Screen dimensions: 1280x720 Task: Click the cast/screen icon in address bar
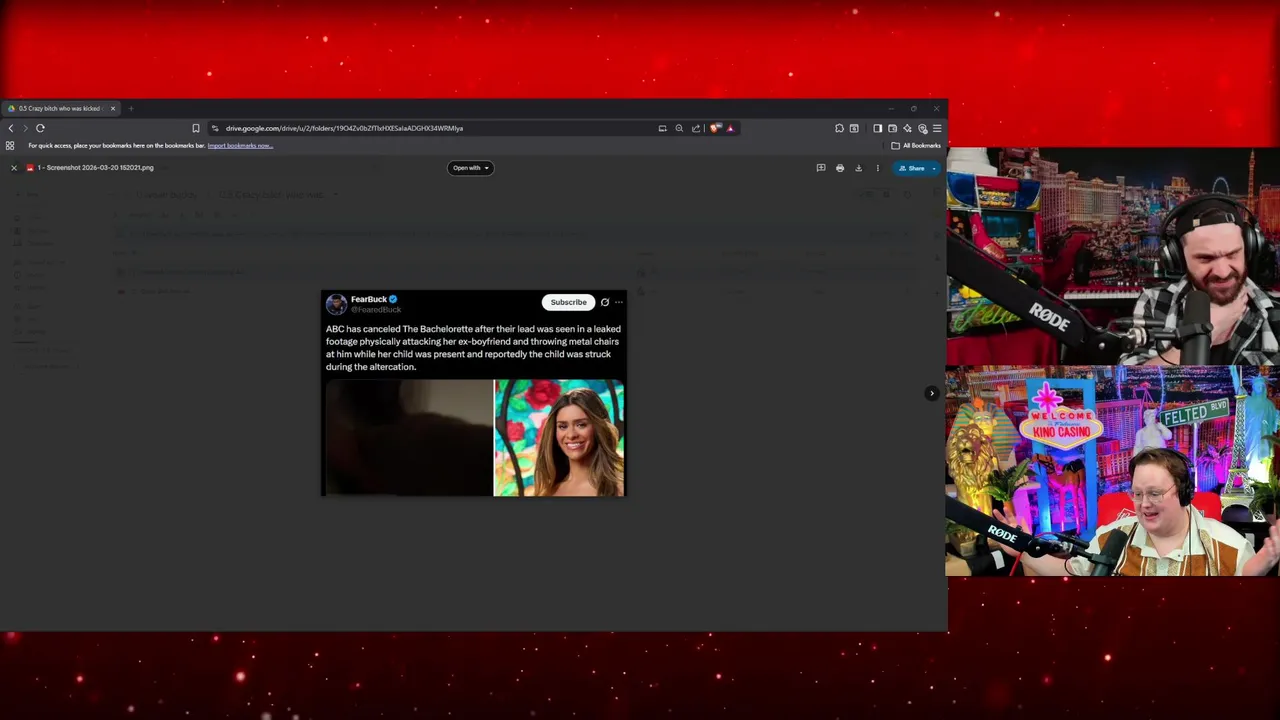coord(662,128)
